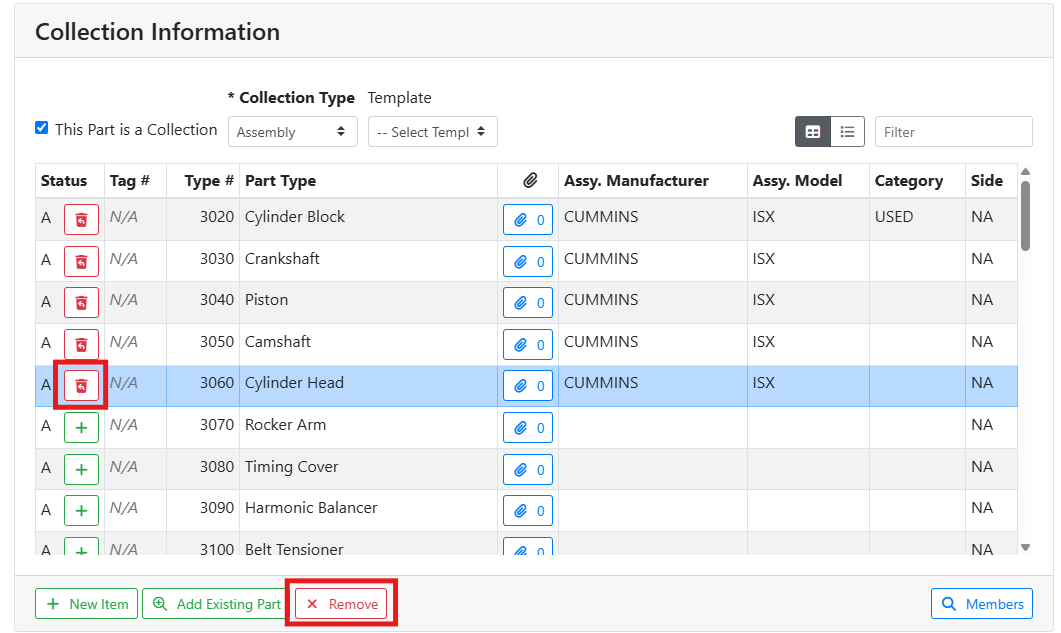1061x633 pixels.
Task: Add Timing Cover with its plus icon
Action: click(x=81, y=469)
